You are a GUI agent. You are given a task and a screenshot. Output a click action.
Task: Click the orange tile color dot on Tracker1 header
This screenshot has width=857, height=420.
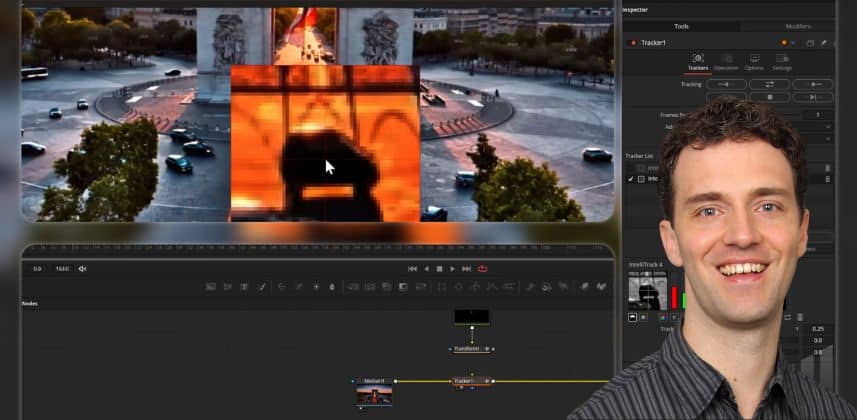pyautogui.click(x=784, y=43)
